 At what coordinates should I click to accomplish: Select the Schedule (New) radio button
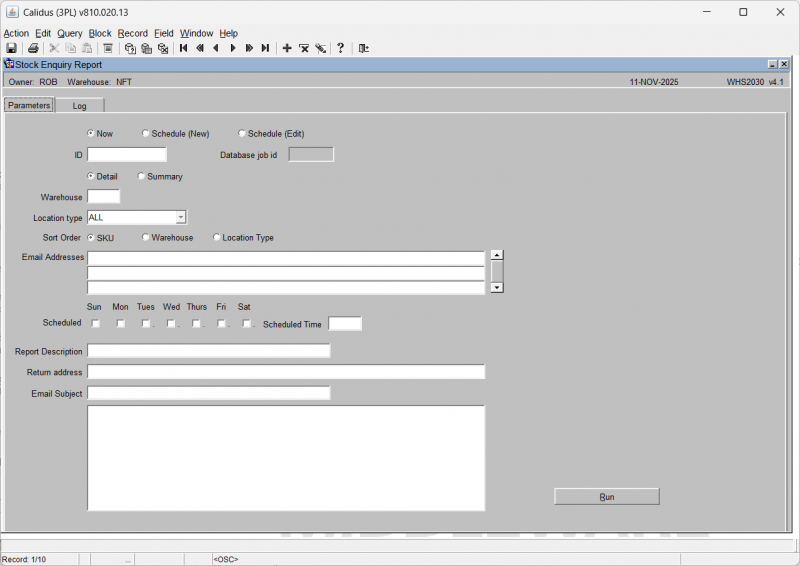point(146,133)
